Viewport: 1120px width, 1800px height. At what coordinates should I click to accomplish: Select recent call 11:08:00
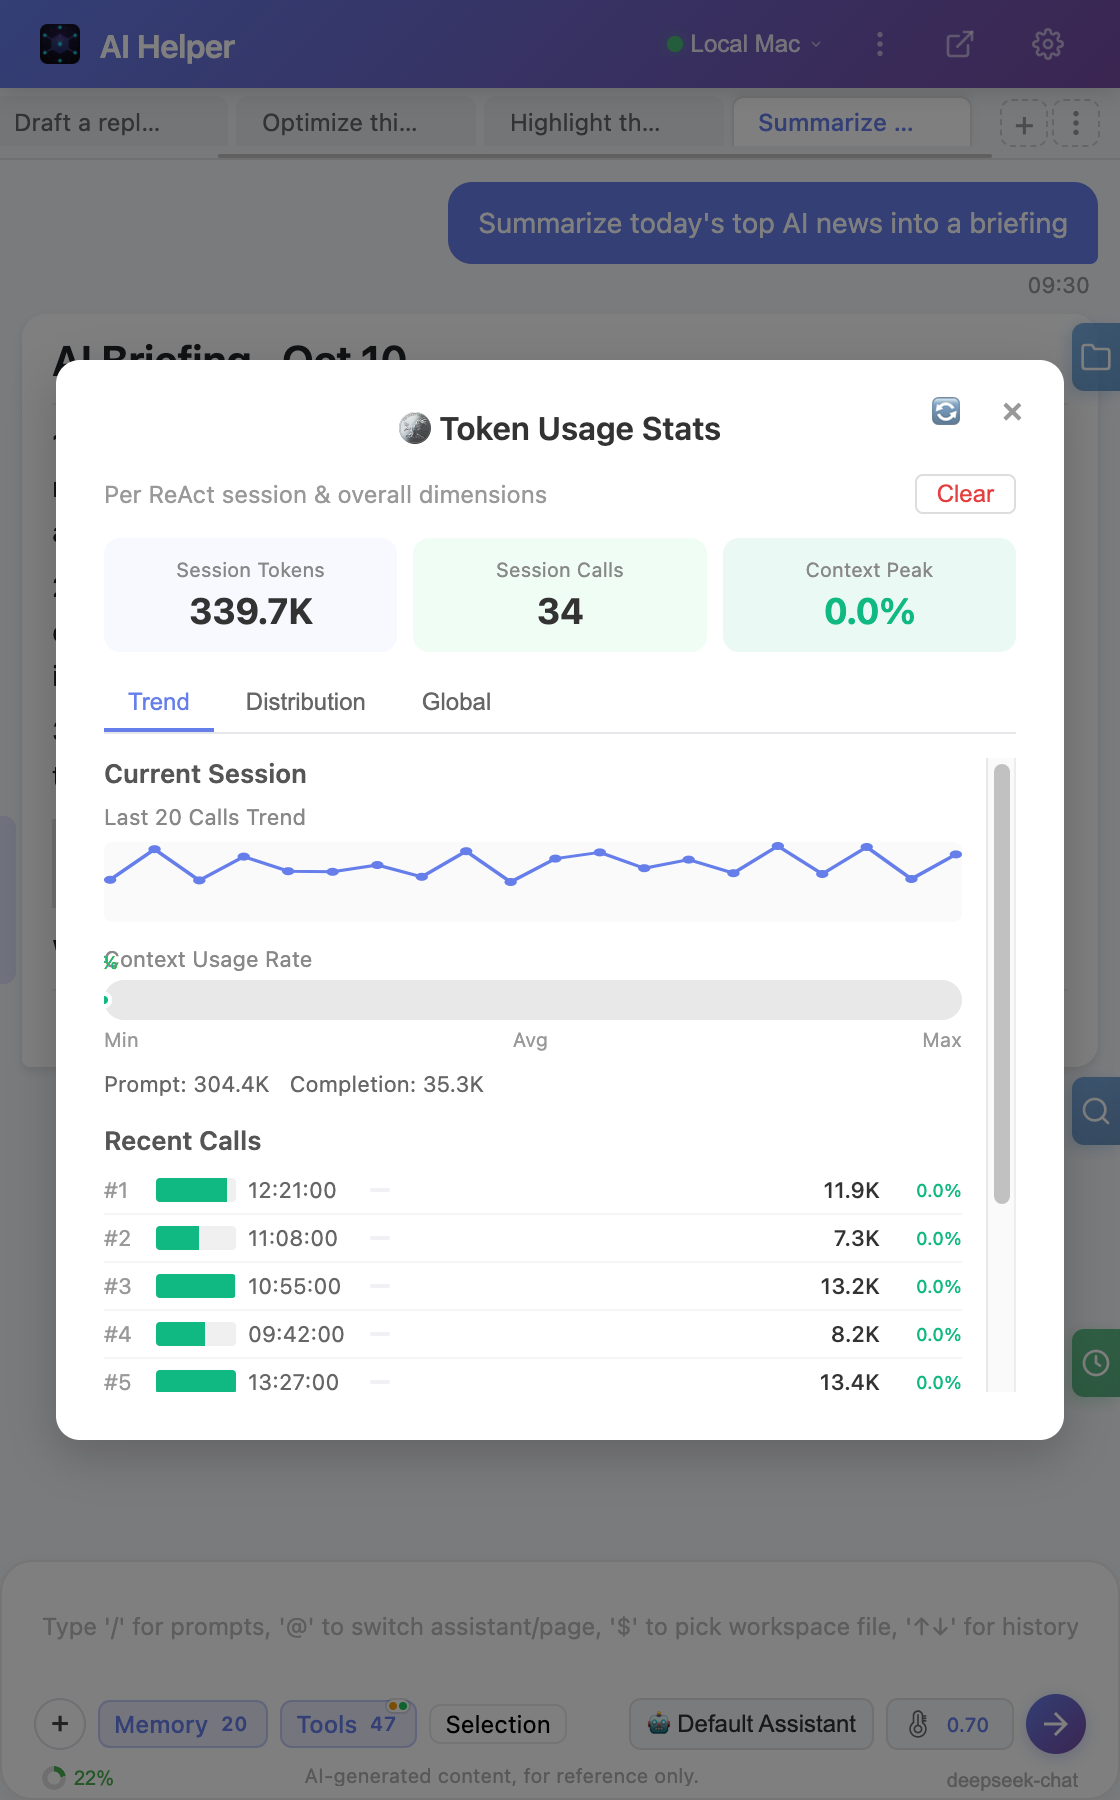click(533, 1238)
